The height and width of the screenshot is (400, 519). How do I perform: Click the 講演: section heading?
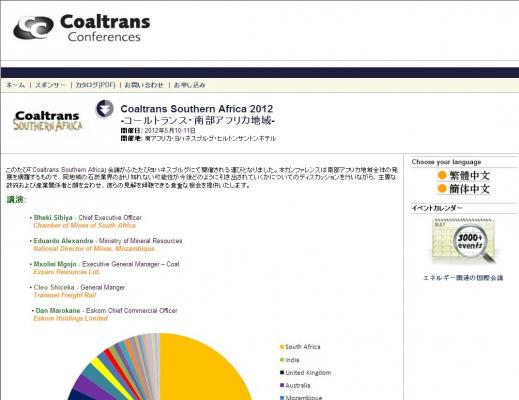click(x=16, y=200)
